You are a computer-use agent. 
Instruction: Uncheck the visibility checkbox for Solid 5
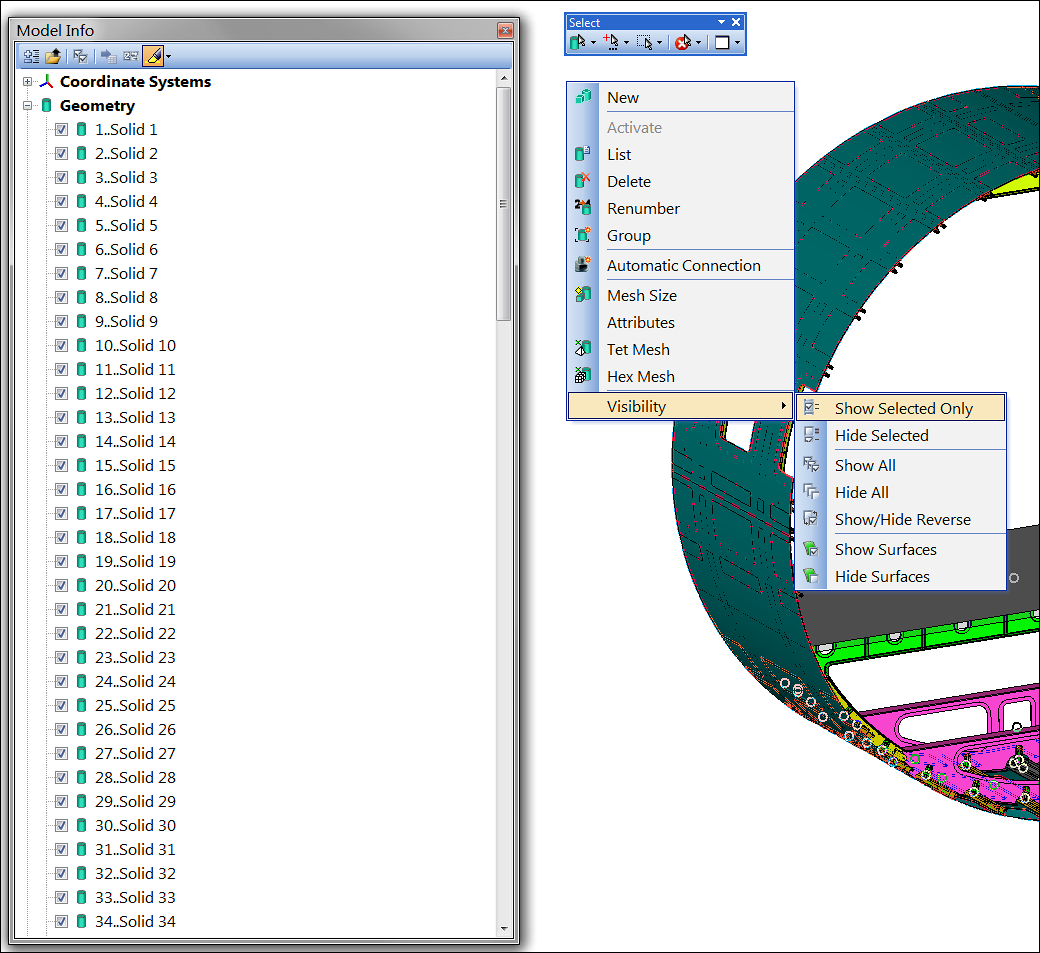coord(61,225)
